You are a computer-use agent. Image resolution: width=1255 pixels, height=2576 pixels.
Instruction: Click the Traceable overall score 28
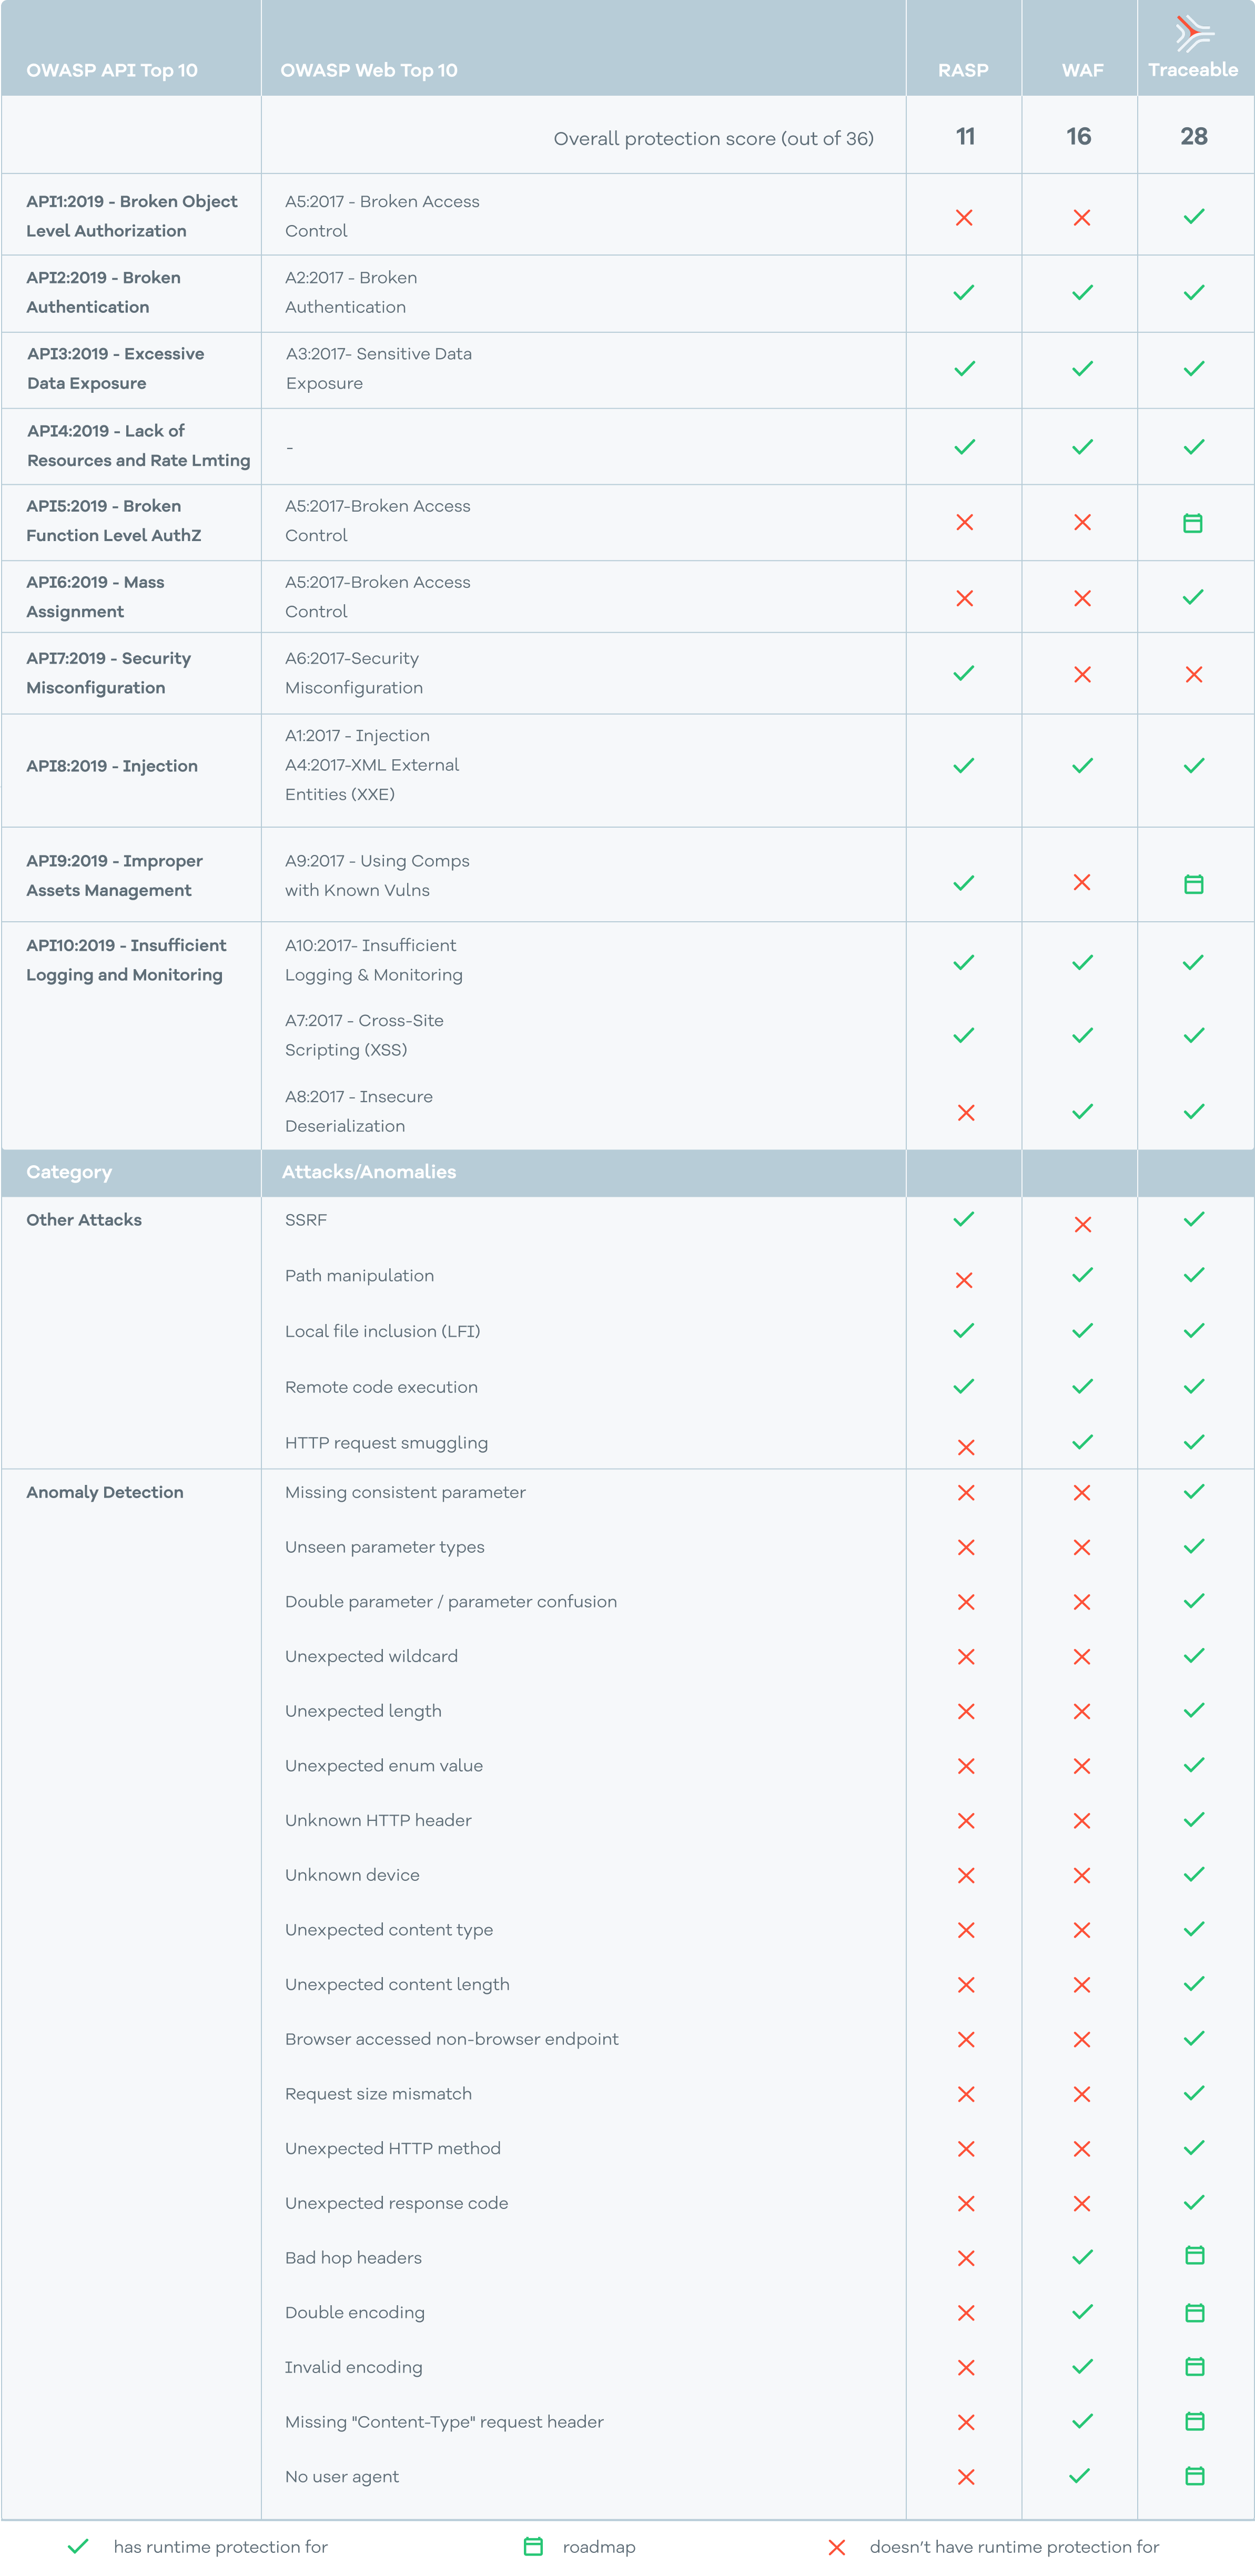point(1193,137)
